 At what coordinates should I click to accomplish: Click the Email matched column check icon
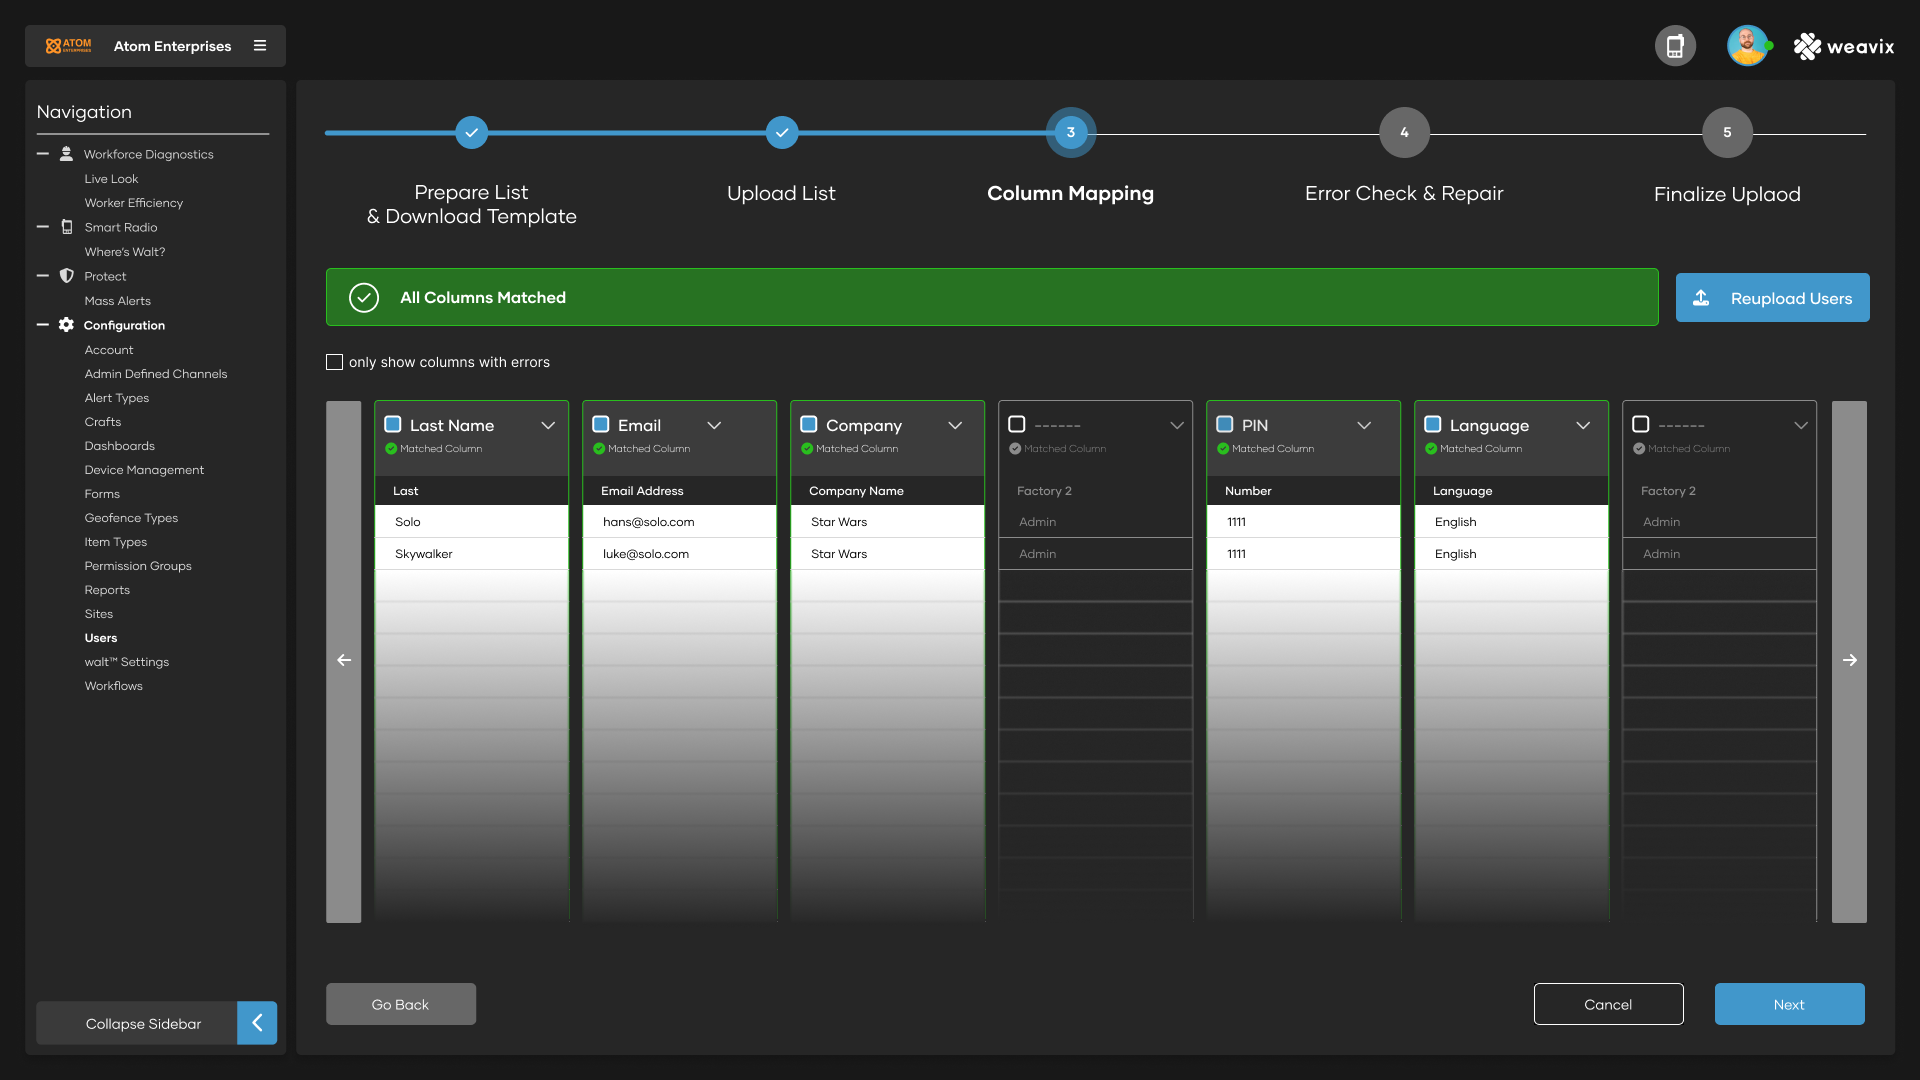coord(599,449)
